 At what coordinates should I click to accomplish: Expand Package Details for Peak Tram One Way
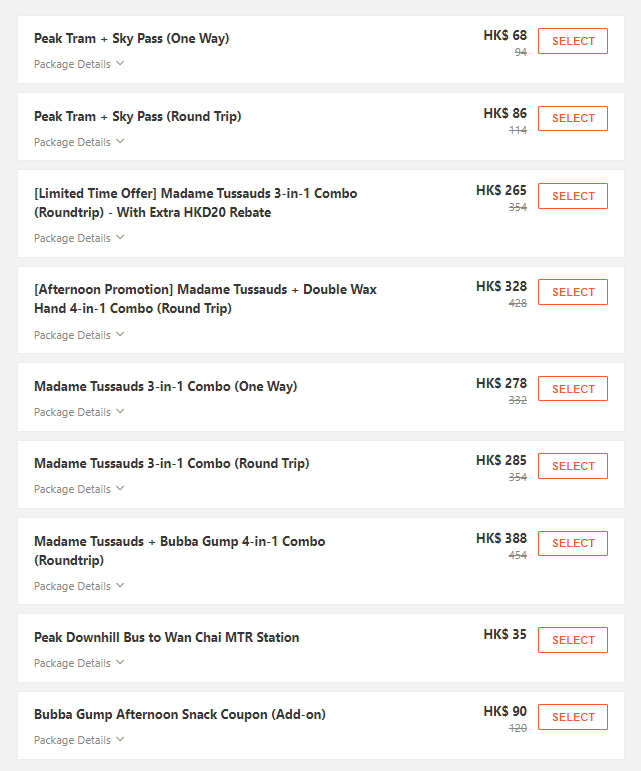coord(79,64)
